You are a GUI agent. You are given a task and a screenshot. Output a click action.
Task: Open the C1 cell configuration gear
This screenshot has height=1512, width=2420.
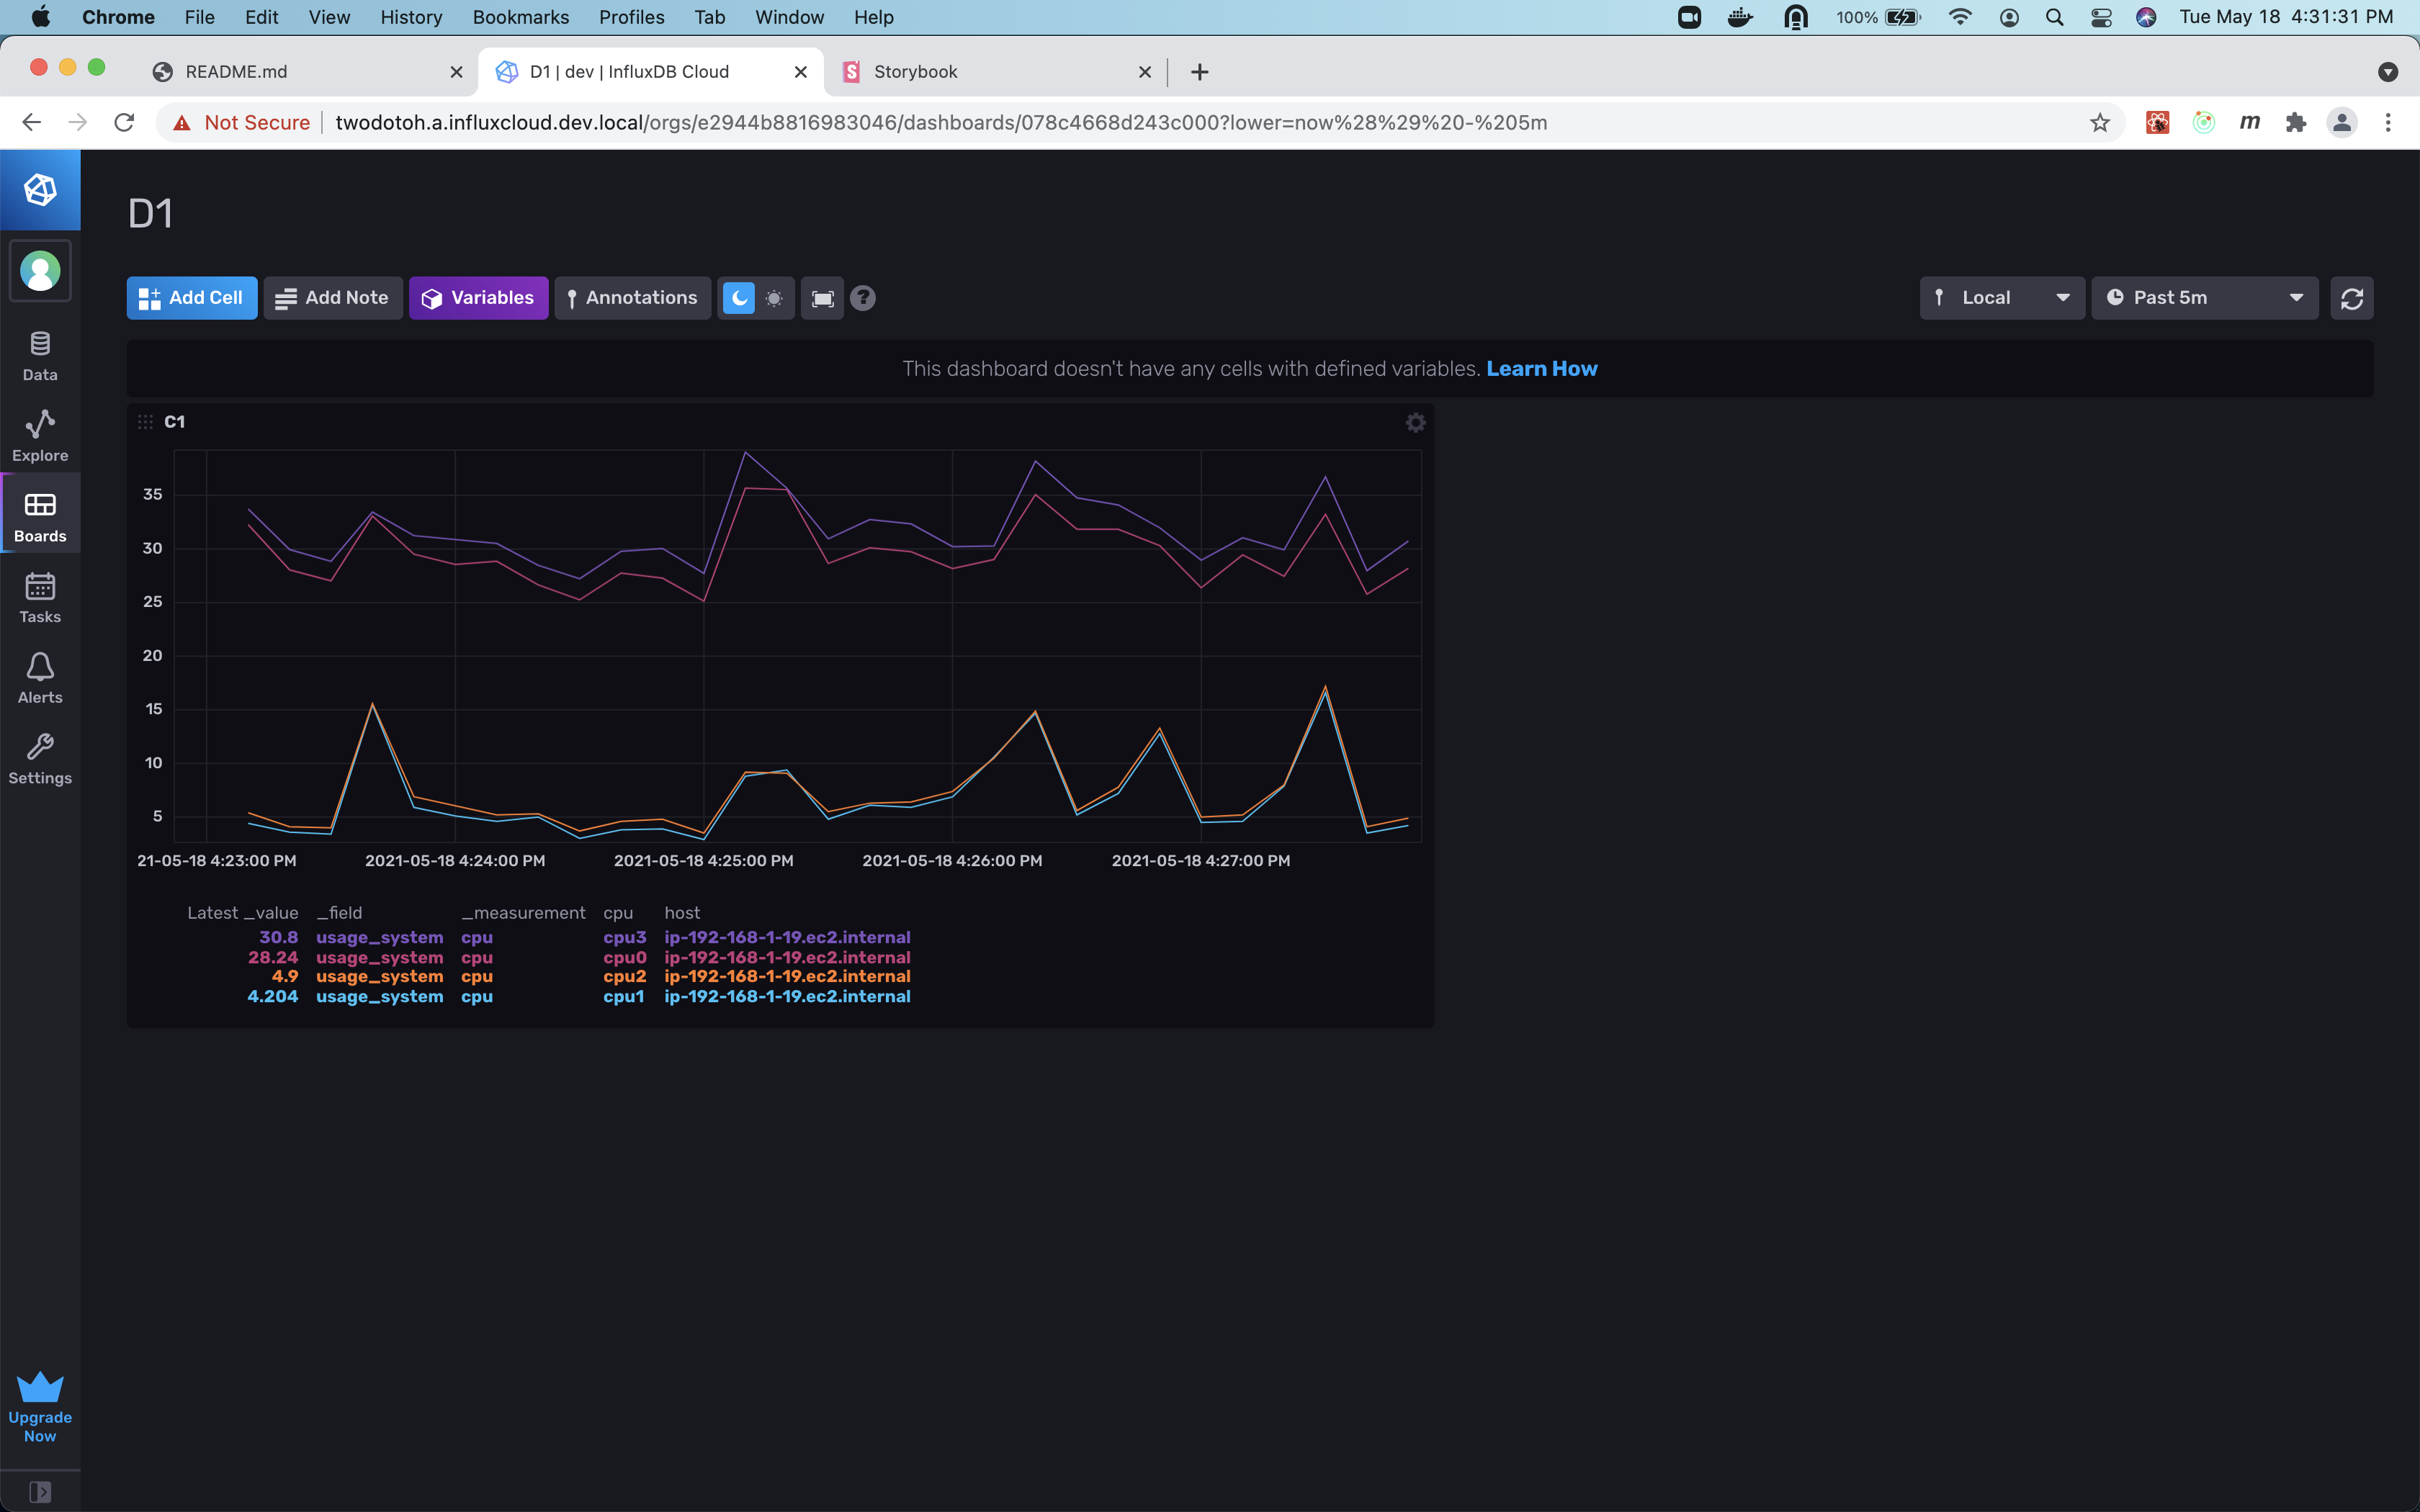1415,422
